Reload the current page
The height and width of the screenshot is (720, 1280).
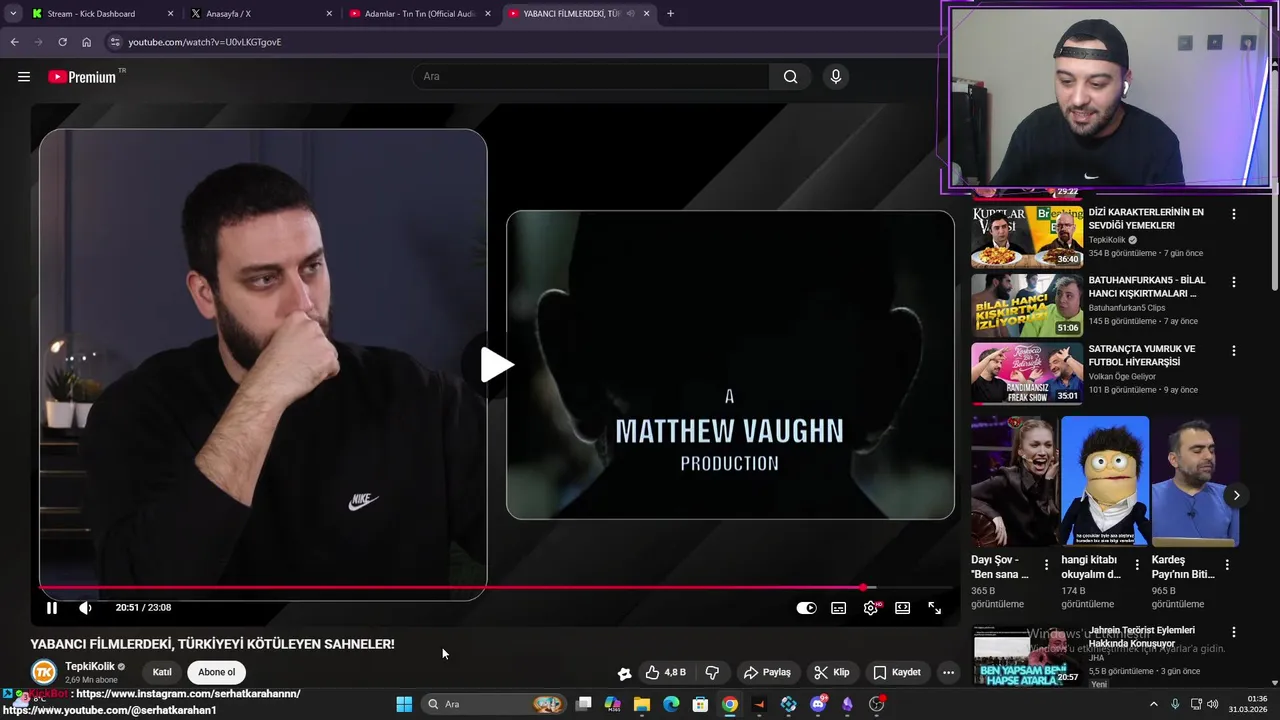[x=62, y=42]
